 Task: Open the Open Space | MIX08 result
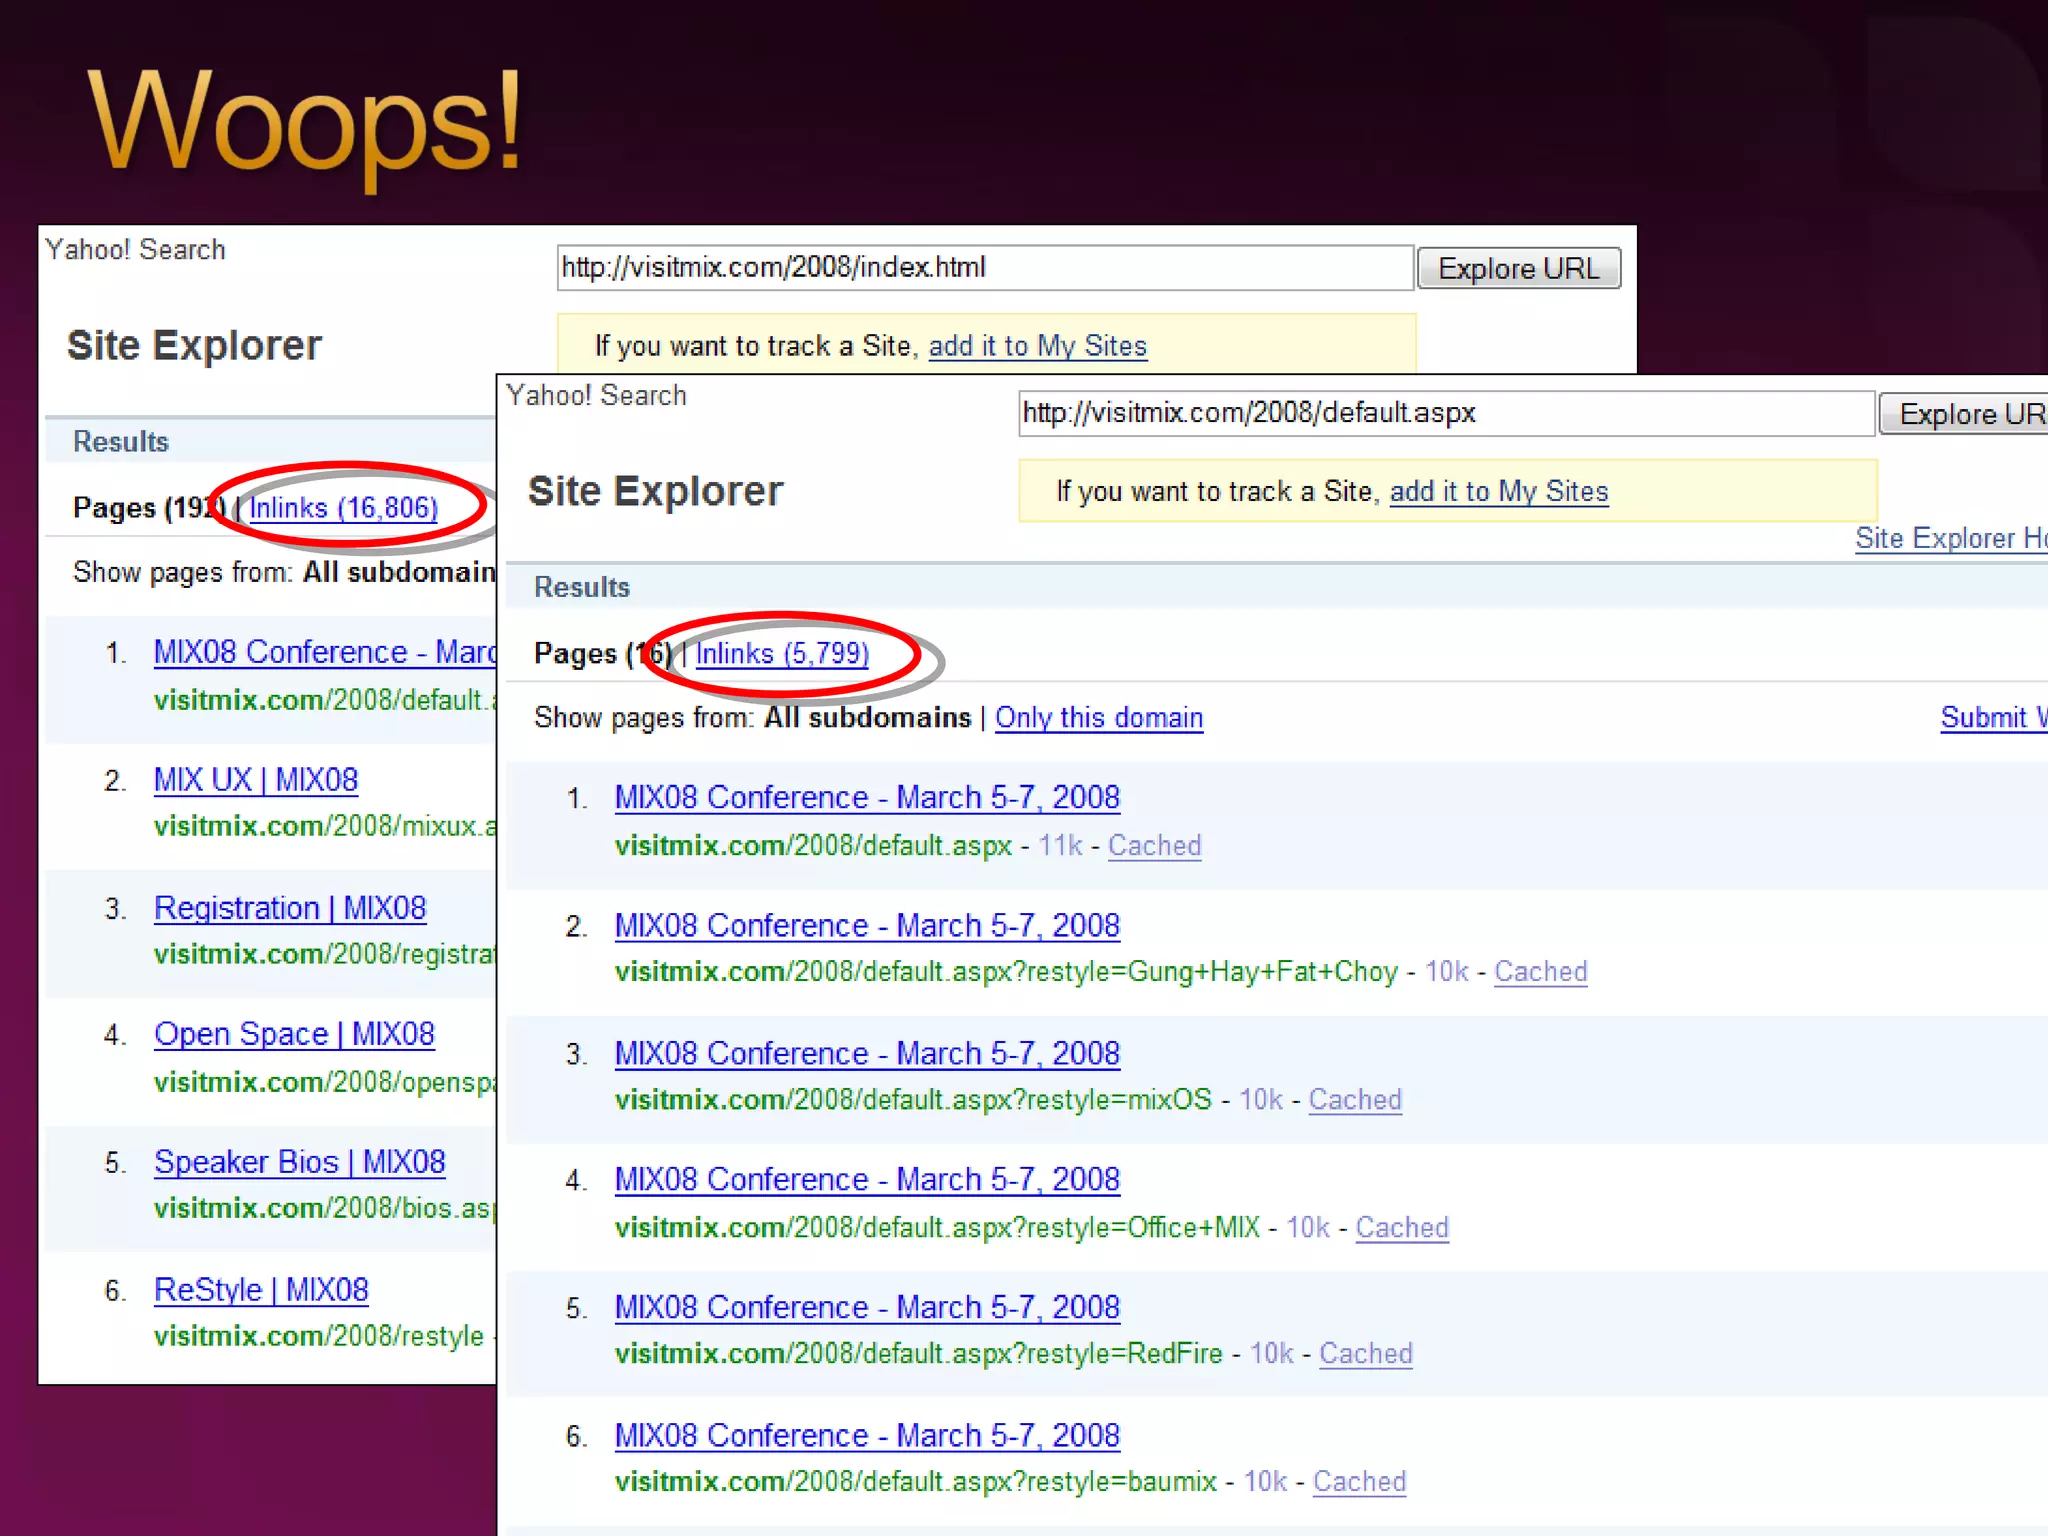(294, 1034)
